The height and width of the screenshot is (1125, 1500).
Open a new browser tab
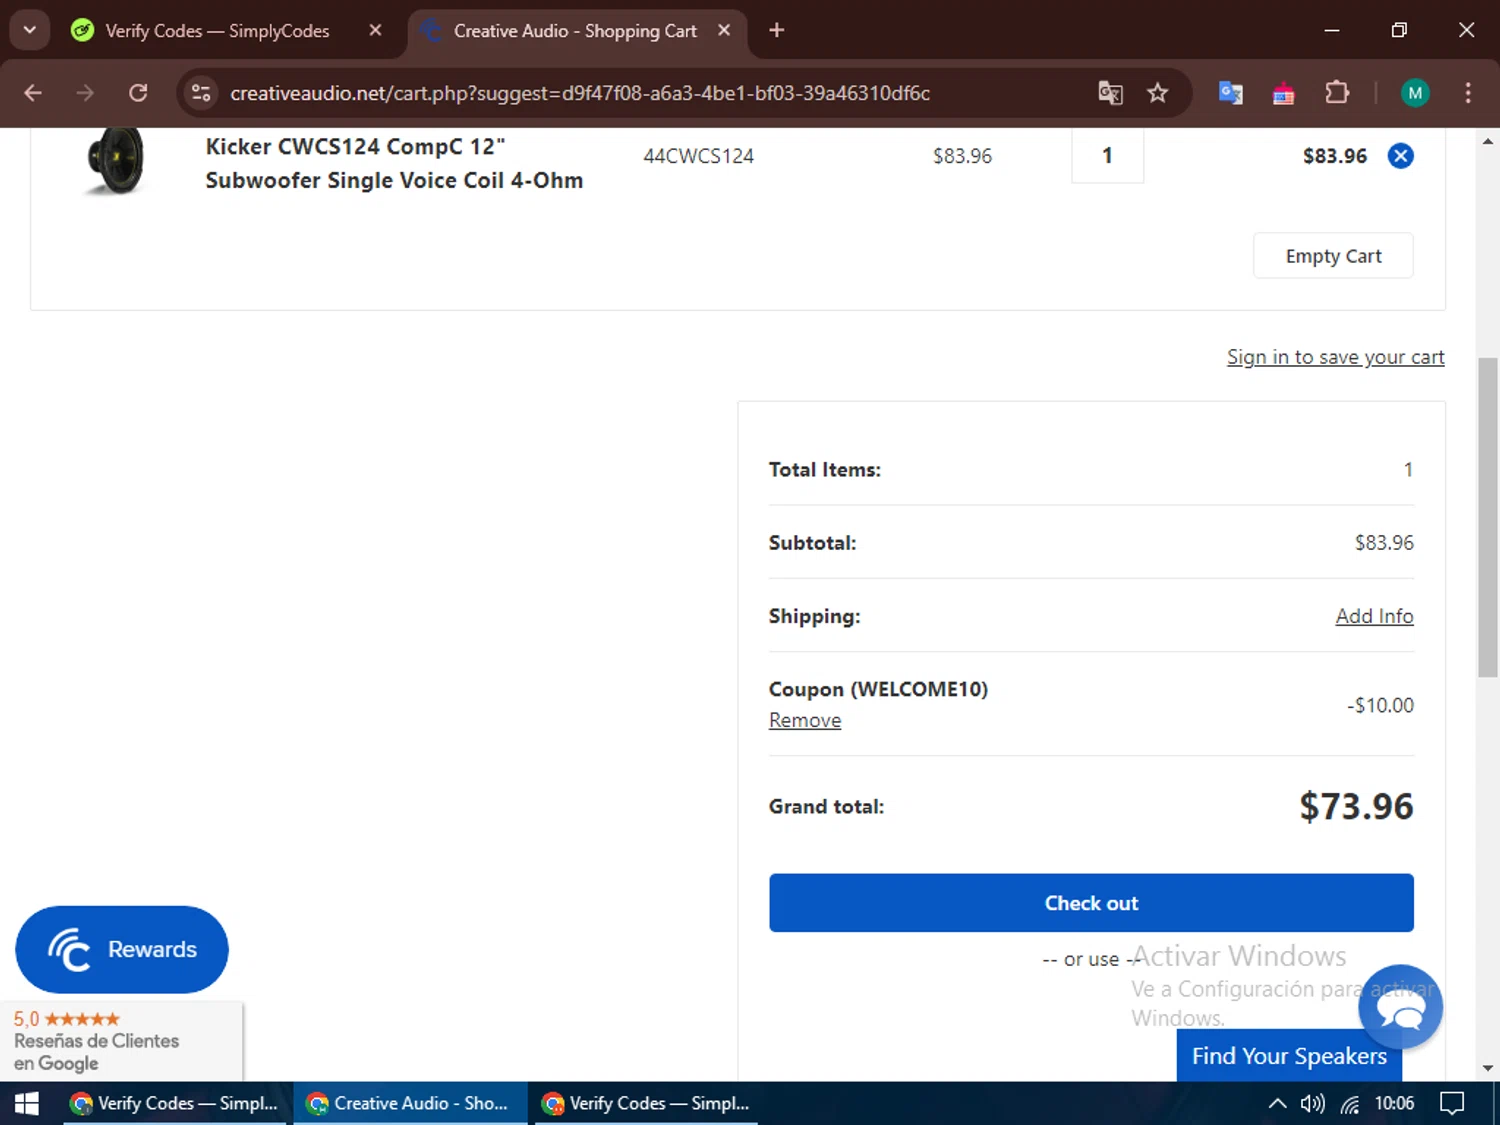776,31
